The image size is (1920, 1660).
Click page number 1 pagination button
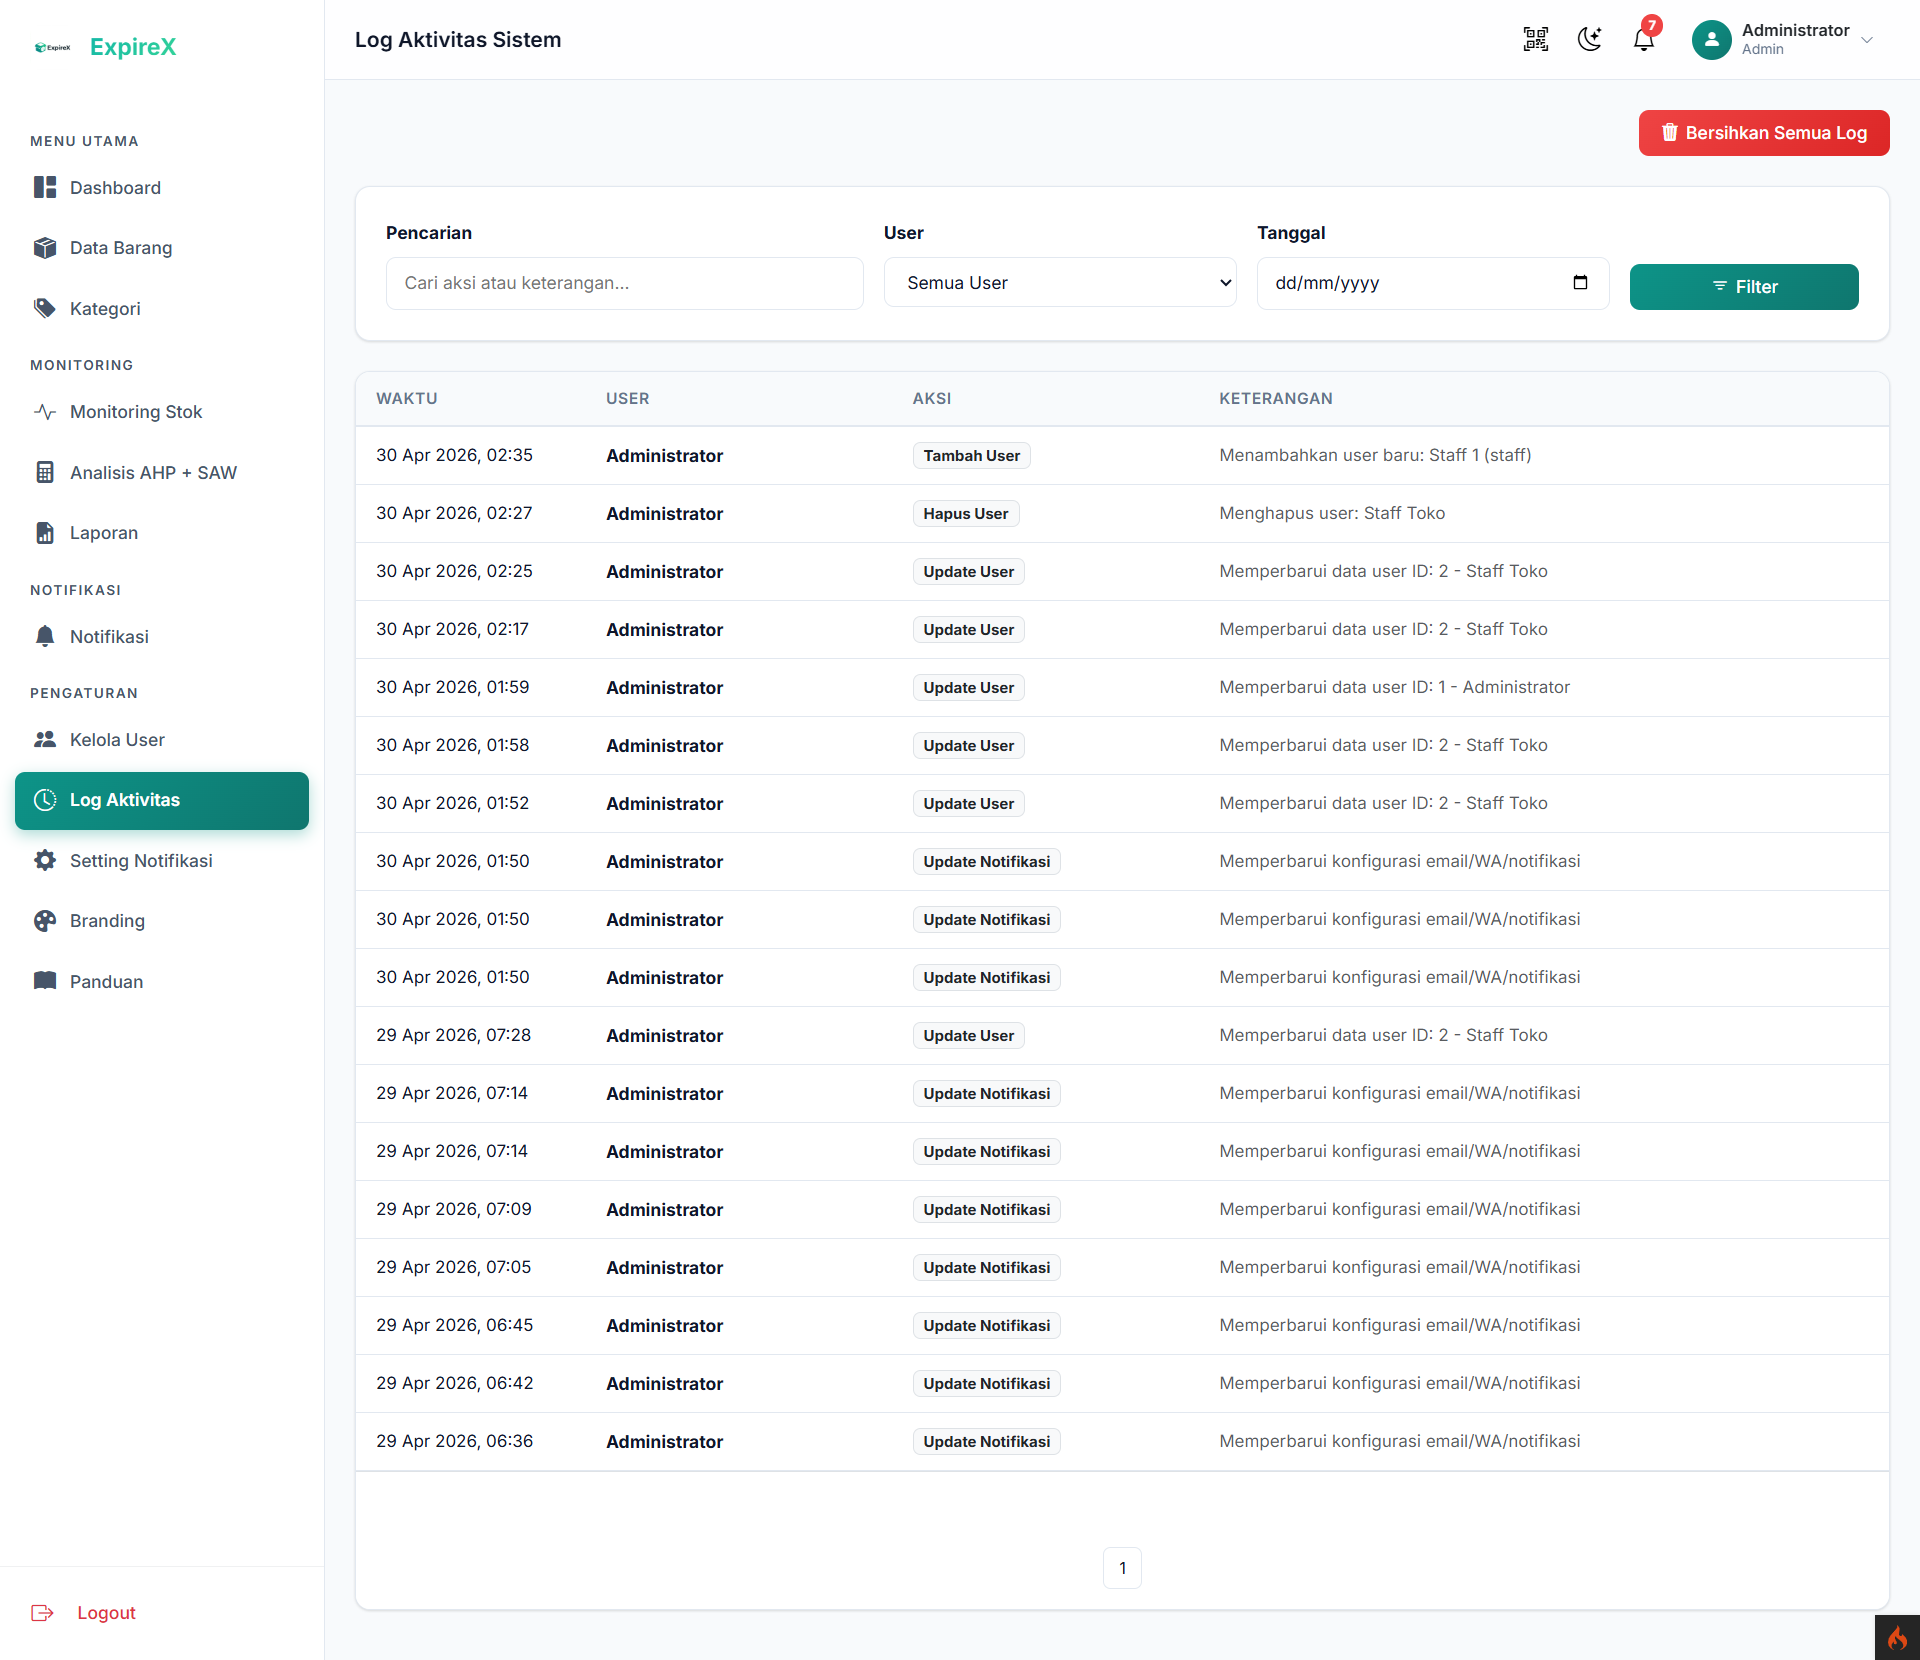point(1122,1568)
